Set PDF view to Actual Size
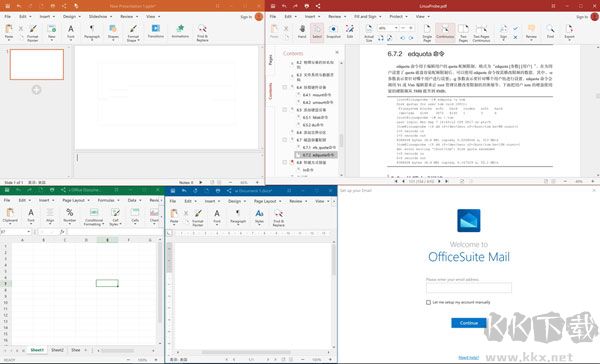The image size is (600, 364). coord(369,33)
